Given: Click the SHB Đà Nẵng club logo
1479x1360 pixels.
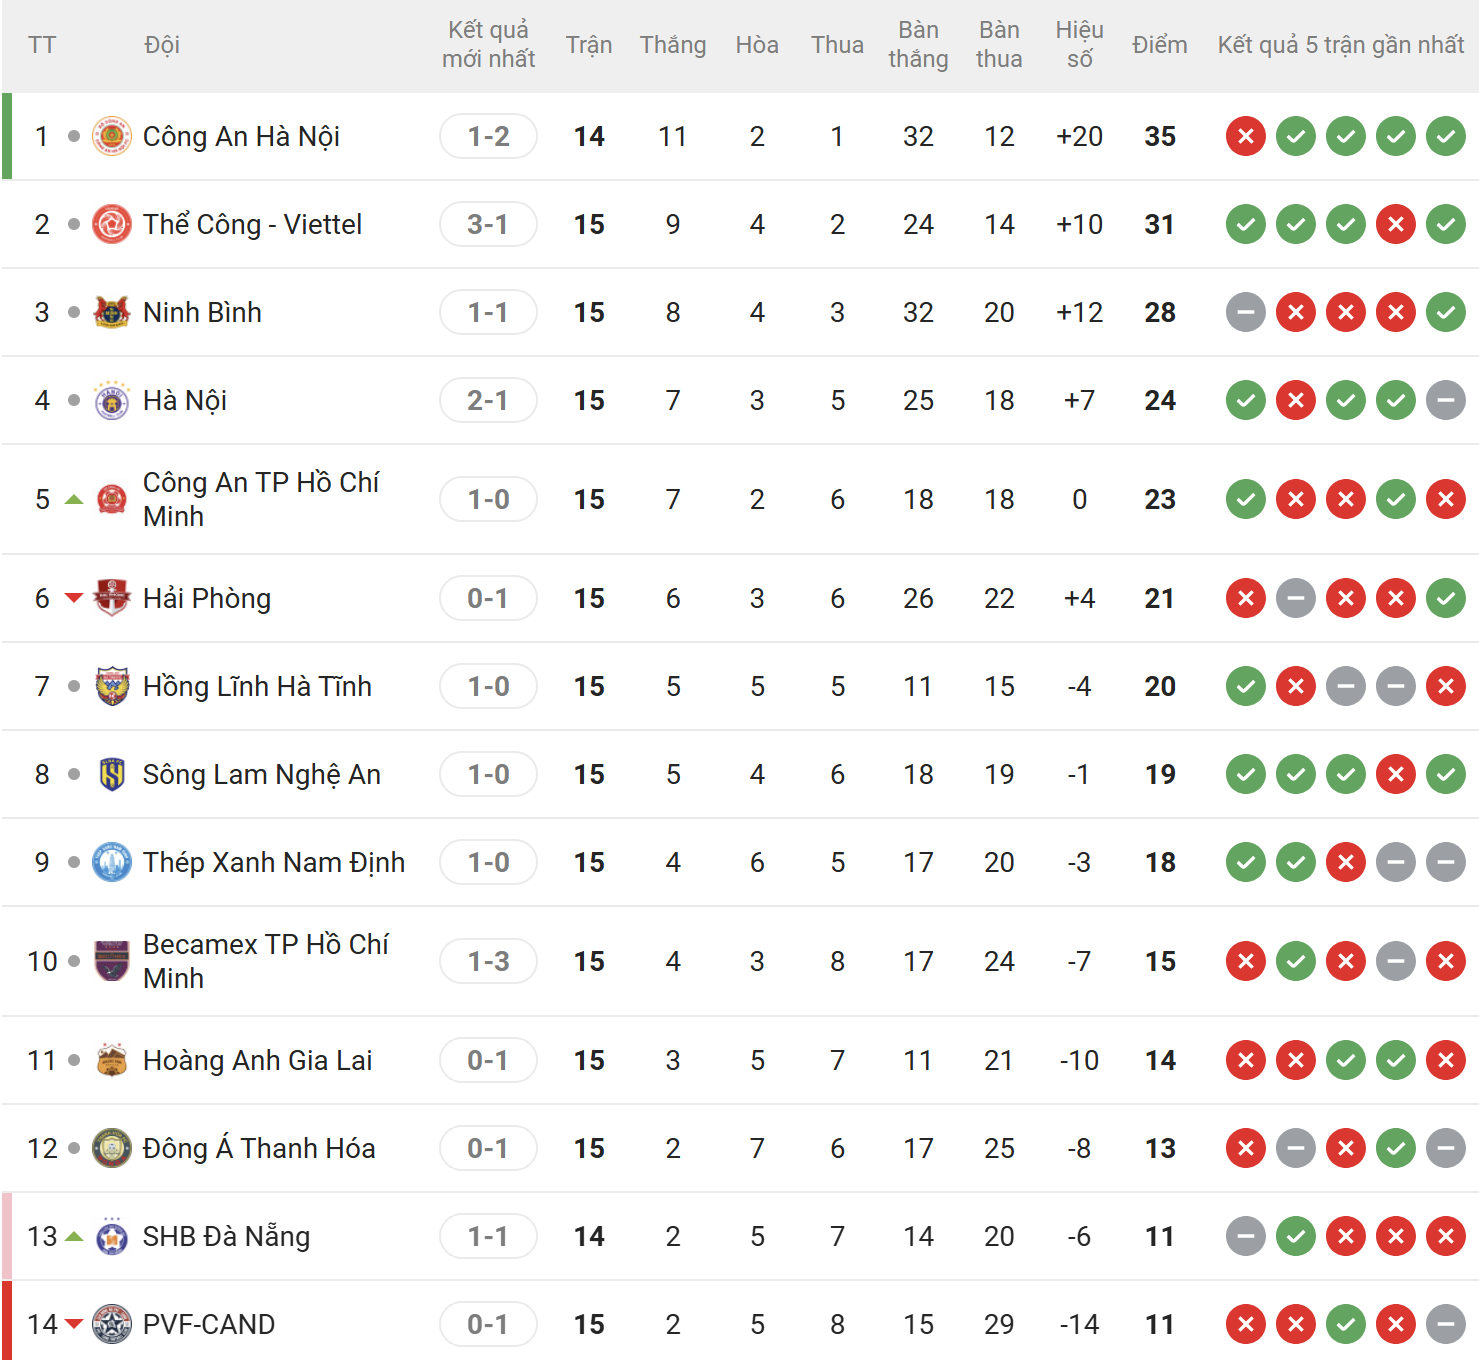Looking at the screenshot, I should coord(112,1237).
